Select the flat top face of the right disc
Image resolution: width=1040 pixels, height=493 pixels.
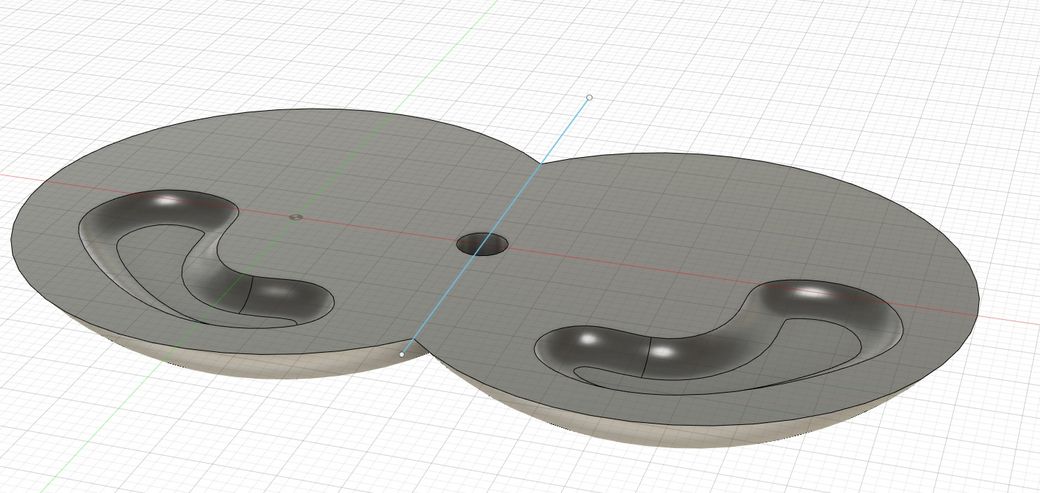pos(700,220)
